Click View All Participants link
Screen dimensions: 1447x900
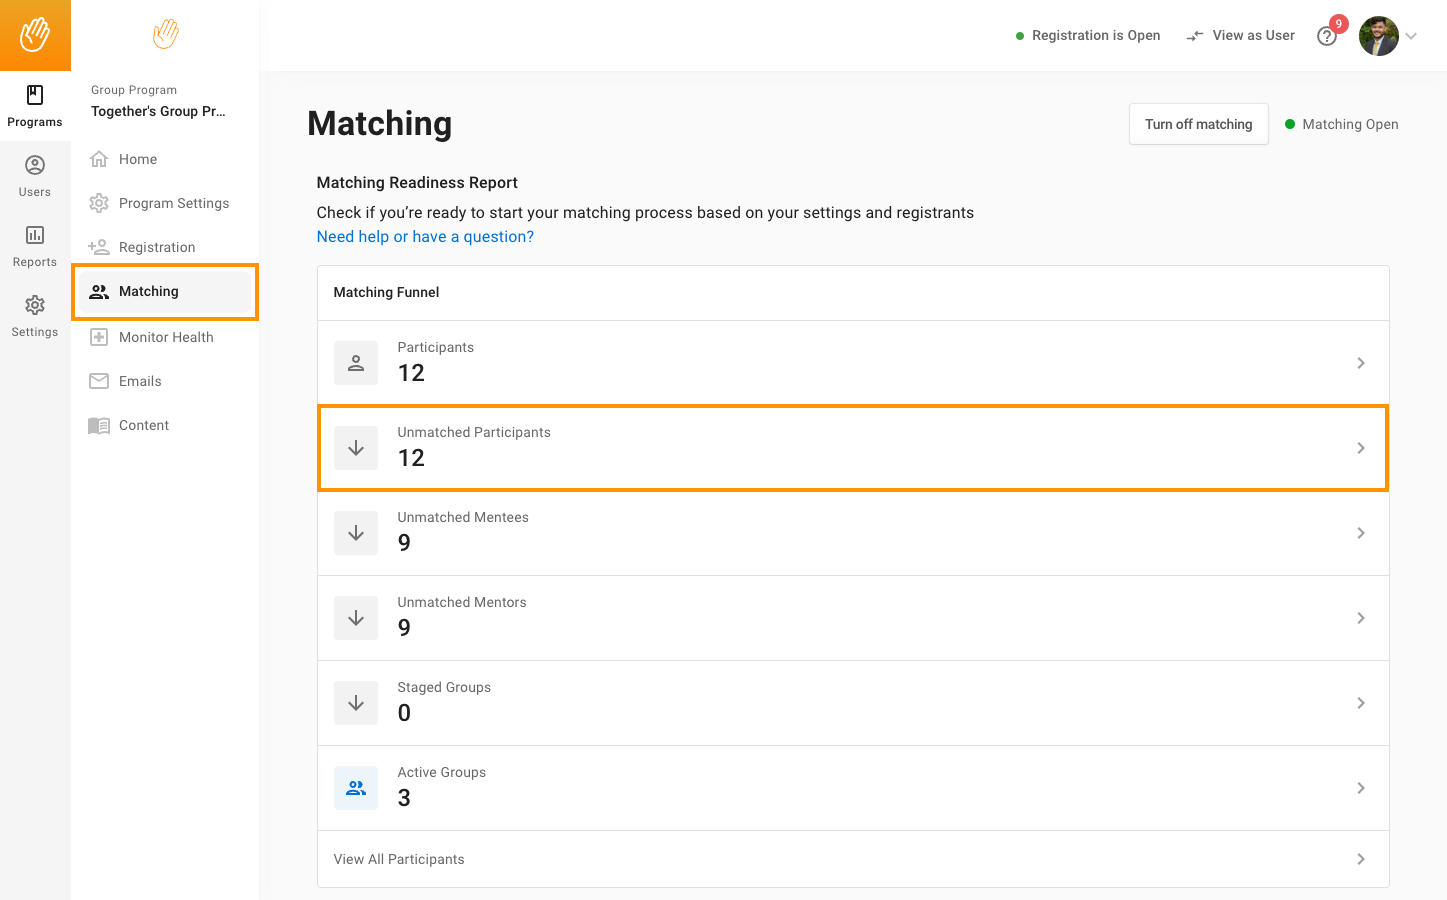[399, 859]
